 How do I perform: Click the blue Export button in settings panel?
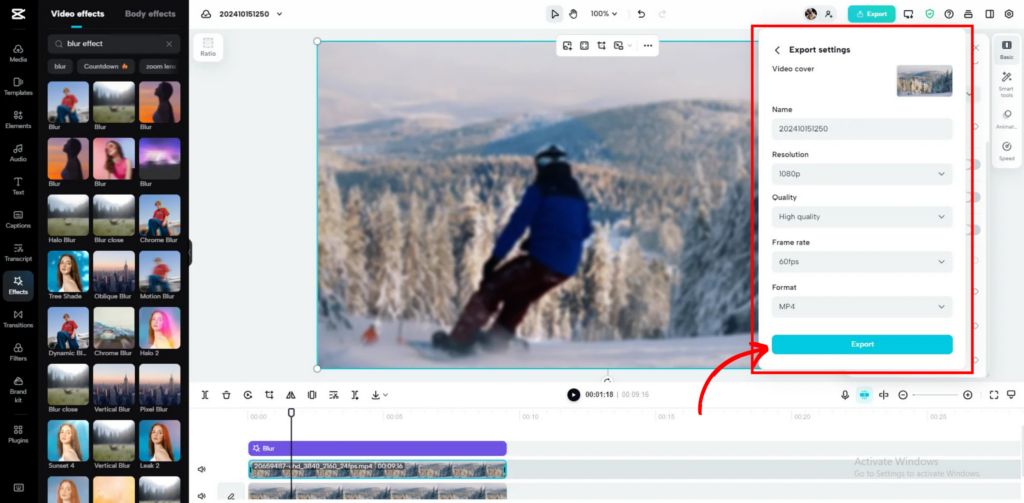tap(861, 344)
